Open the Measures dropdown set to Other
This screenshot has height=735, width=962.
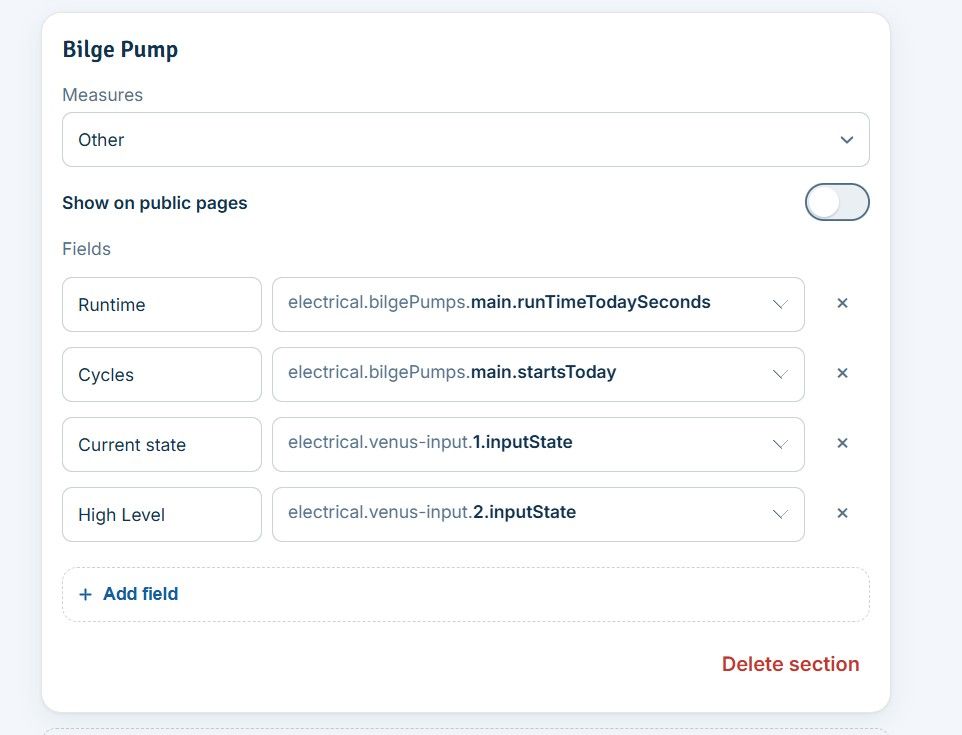(466, 139)
